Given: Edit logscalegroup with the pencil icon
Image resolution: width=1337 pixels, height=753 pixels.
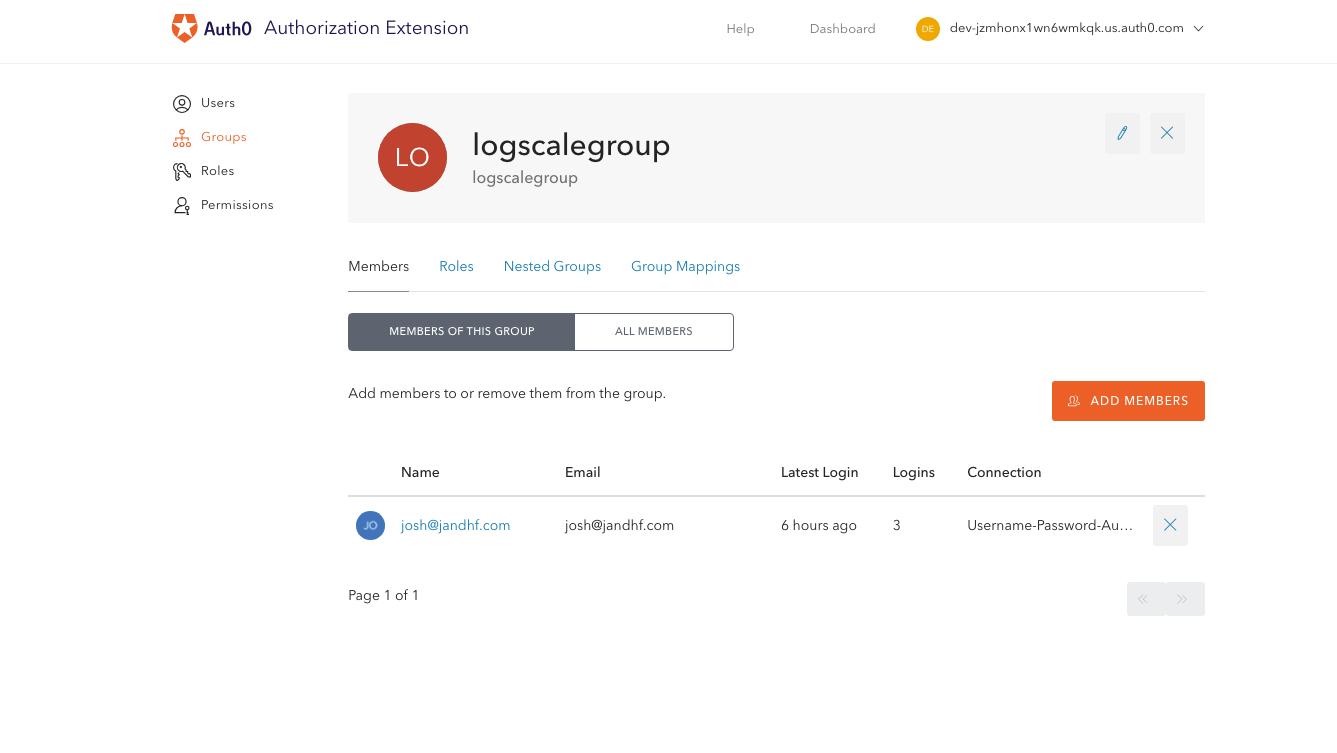Looking at the screenshot, I should (x=1121, y=132).
